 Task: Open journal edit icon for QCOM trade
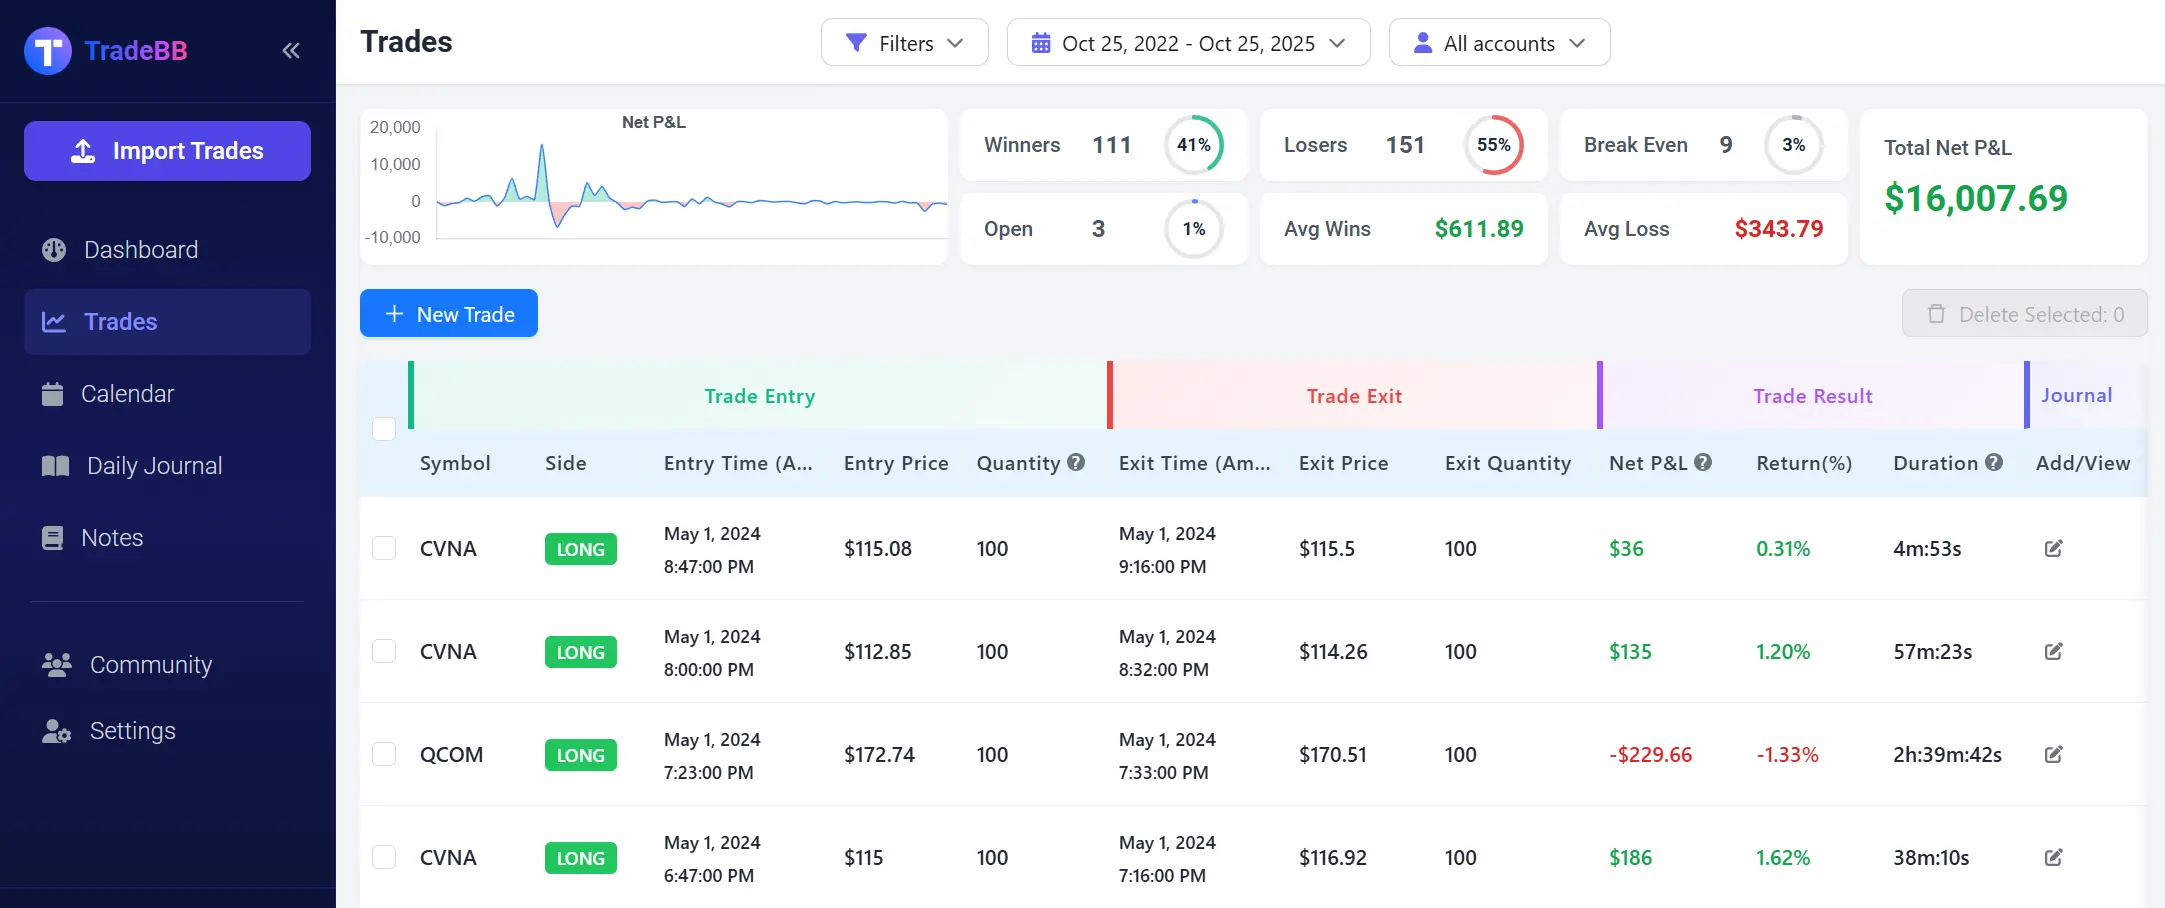click(2053, 754)
